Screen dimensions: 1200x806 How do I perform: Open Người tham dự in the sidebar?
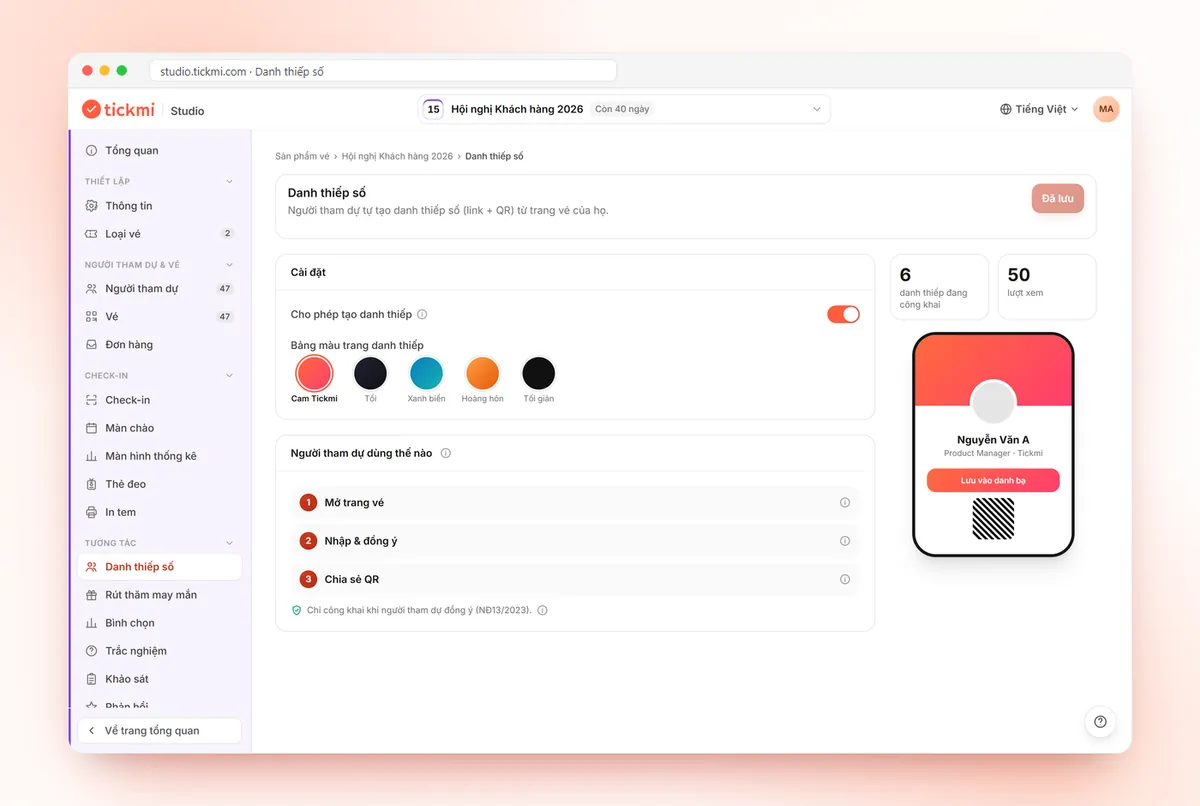tap(160, 289)
